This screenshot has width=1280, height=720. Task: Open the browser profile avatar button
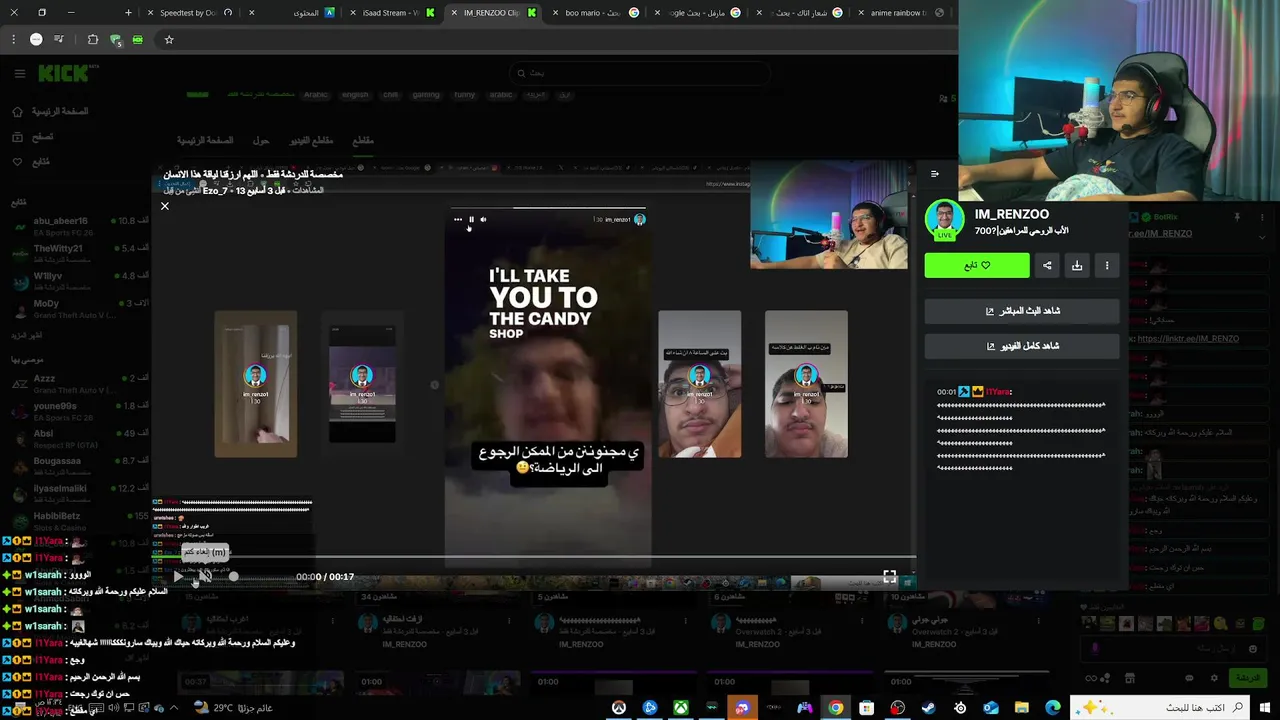pos(36,40)
